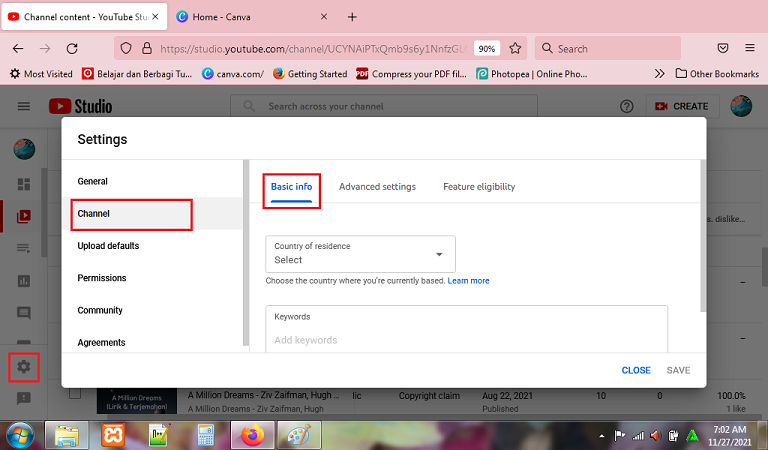This screenshot has height=450, width=768.
Task: Open Learn more link under country
Action: click(x=468, y=281)
